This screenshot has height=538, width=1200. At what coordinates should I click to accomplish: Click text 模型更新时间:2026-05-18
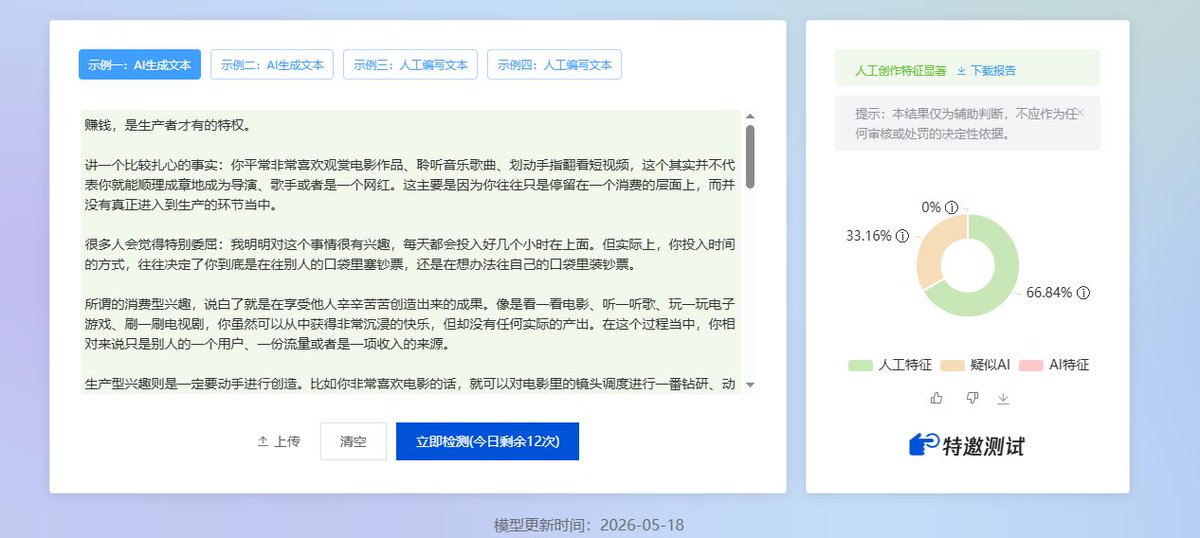point(589,525)
